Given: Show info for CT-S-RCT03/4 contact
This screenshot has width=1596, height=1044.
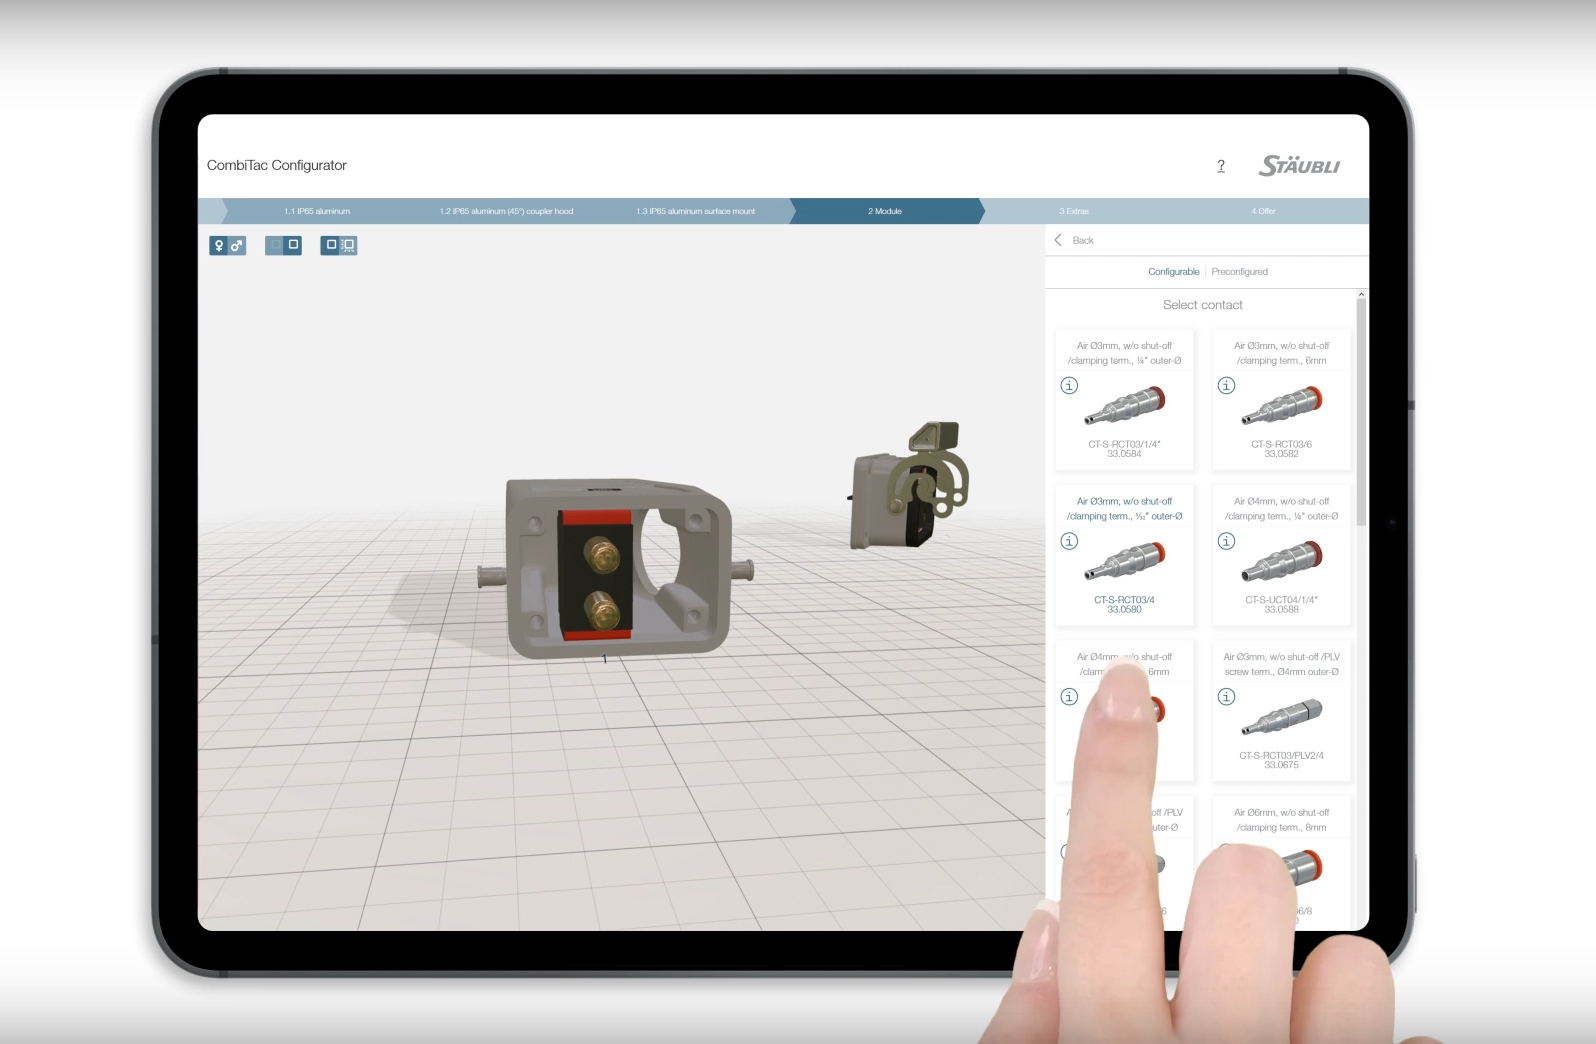Looking at the screenshot, I should pyautogui.click(x=1069, y=541).
